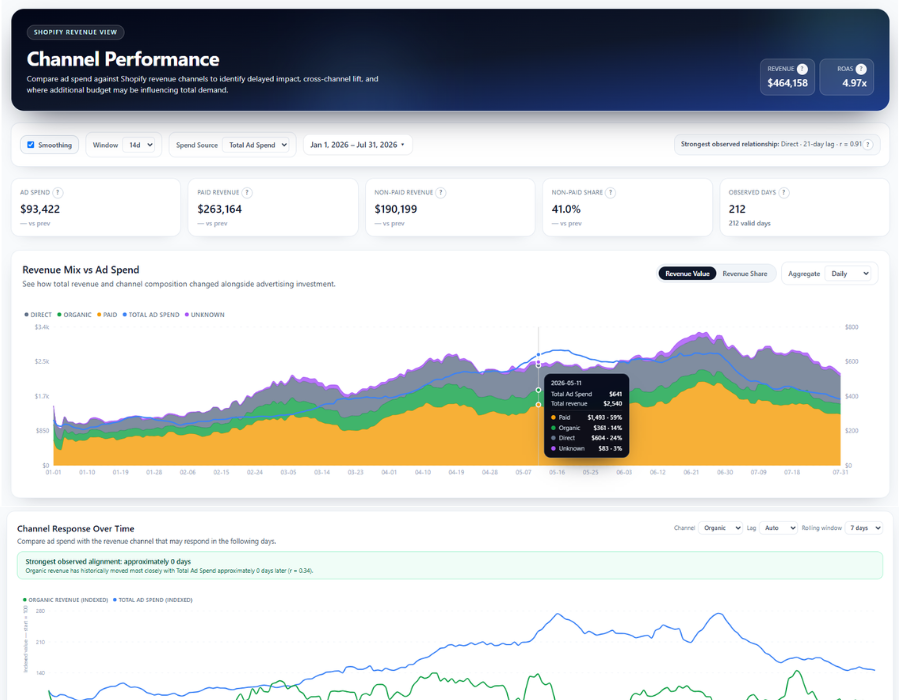This screenshot has width=900, height=700.
Task: Toggle the Direct legend series
Action: point(38,314)
